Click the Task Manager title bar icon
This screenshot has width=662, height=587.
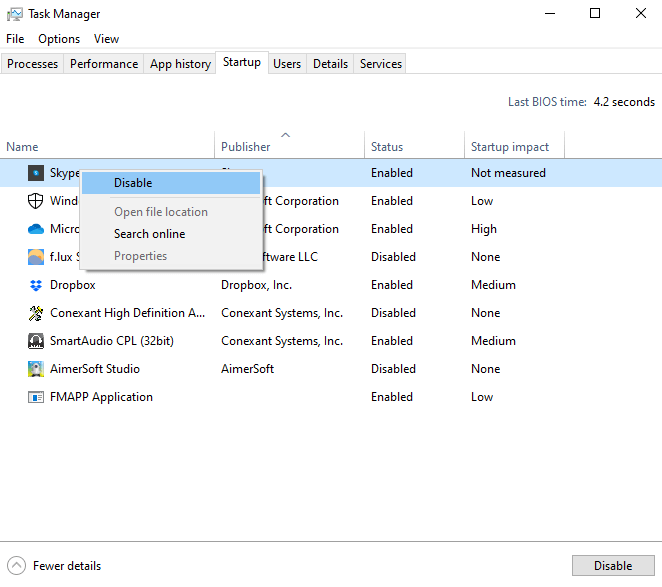(x=15, y=14)
